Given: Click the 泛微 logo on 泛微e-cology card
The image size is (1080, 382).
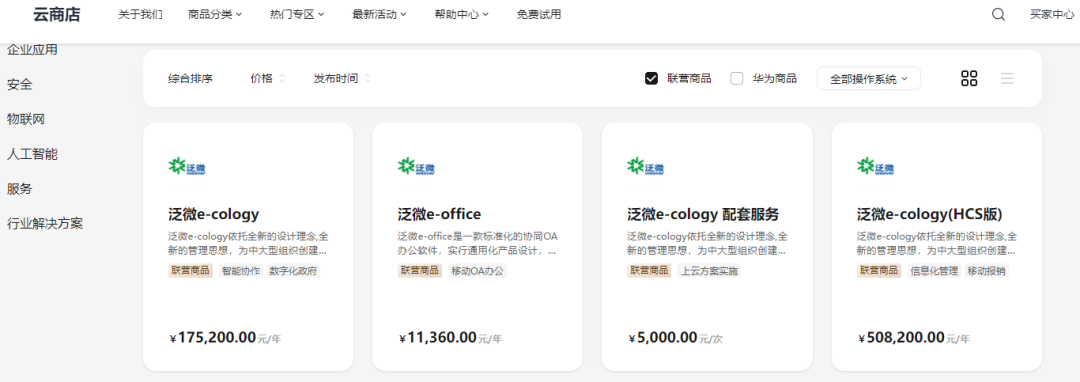Looking at the screenshot, I should coord(187,167).
